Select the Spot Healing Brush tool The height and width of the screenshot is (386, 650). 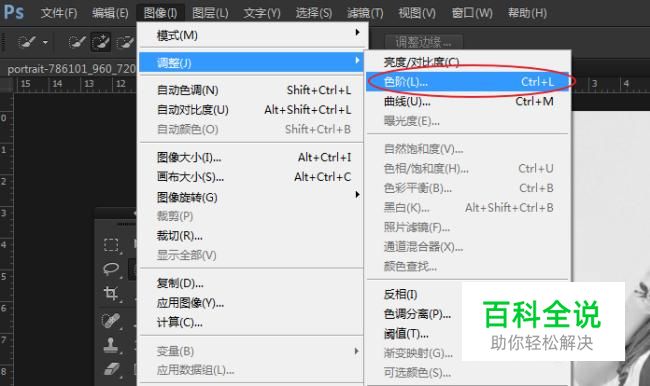tap(111, 320)
